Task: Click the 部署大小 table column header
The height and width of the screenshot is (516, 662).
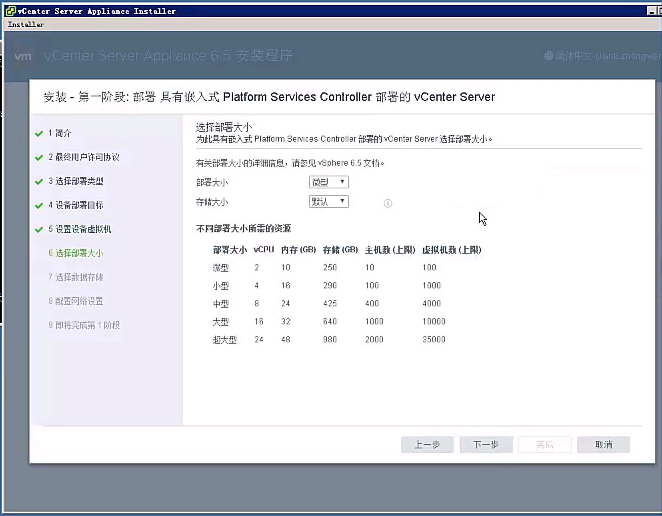Action: coord(230,250)
